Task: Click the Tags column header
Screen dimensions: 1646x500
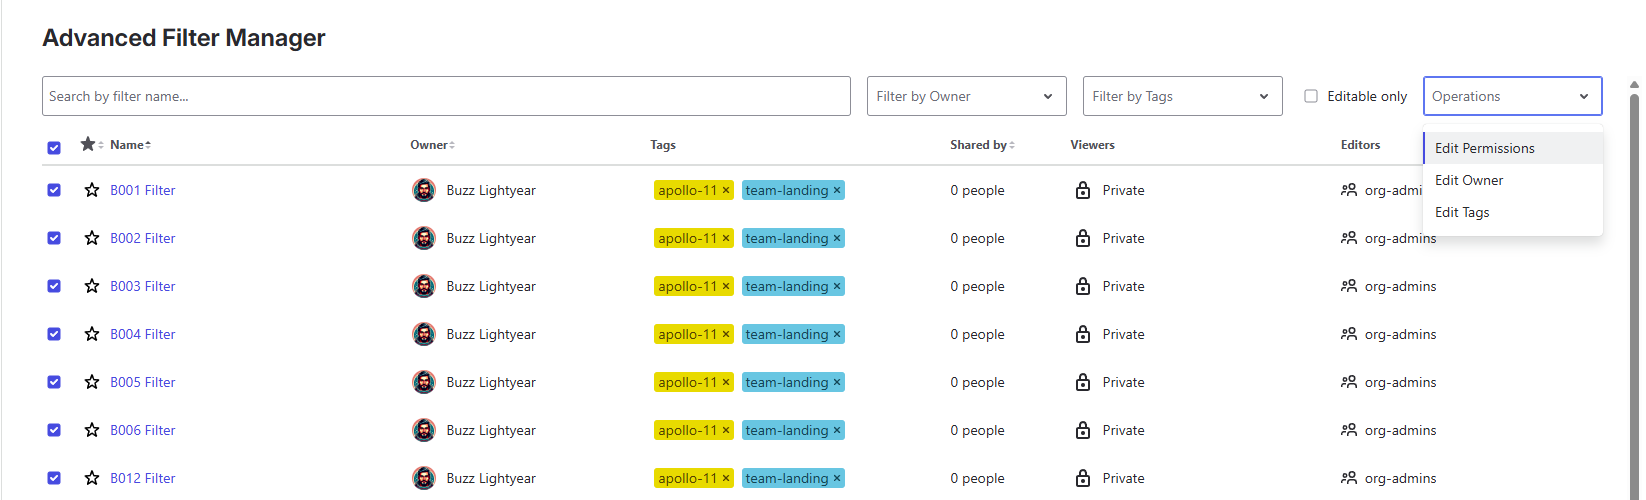Action: 663,145
